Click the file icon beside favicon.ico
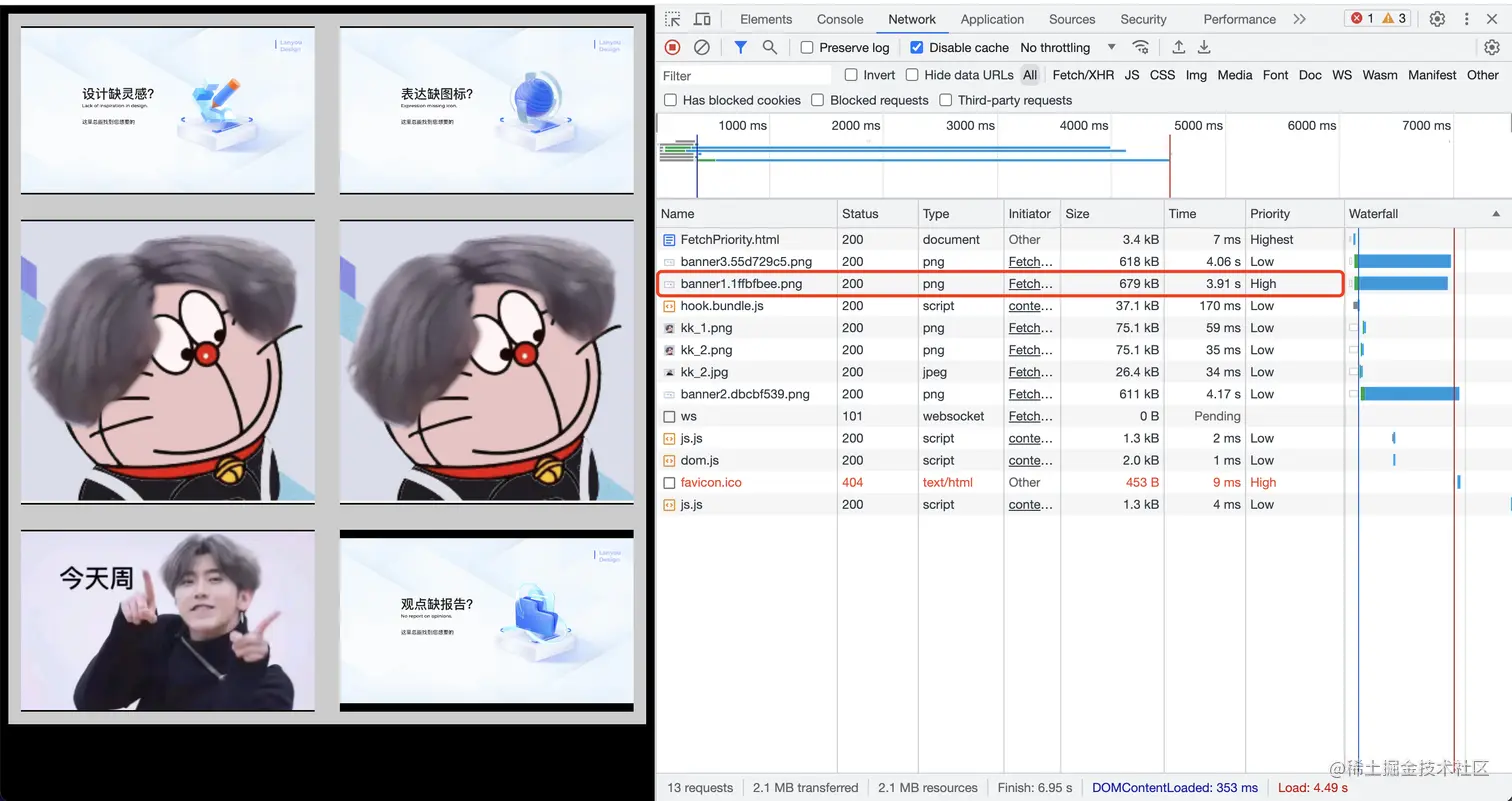Viewport: 1512px width, 801px height. click(669, 482)
